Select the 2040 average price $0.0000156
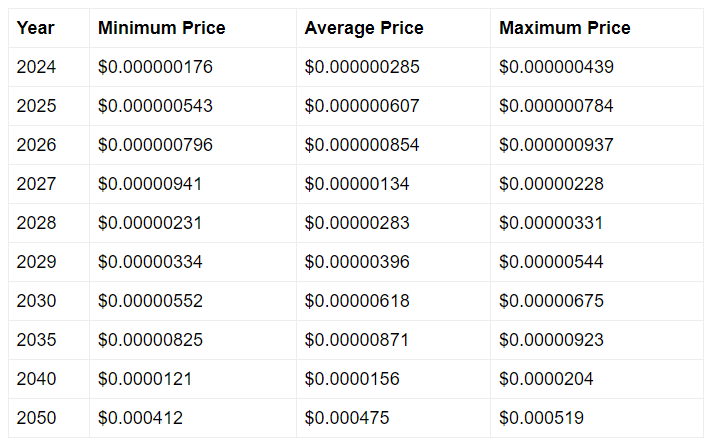The width and height of the screenshot is (715, 445). click(352, 378)
